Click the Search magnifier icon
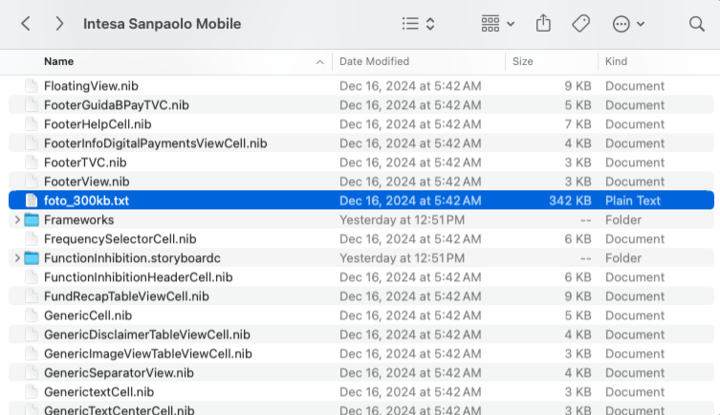Viewport: 720px width, 415px height. 697,23
